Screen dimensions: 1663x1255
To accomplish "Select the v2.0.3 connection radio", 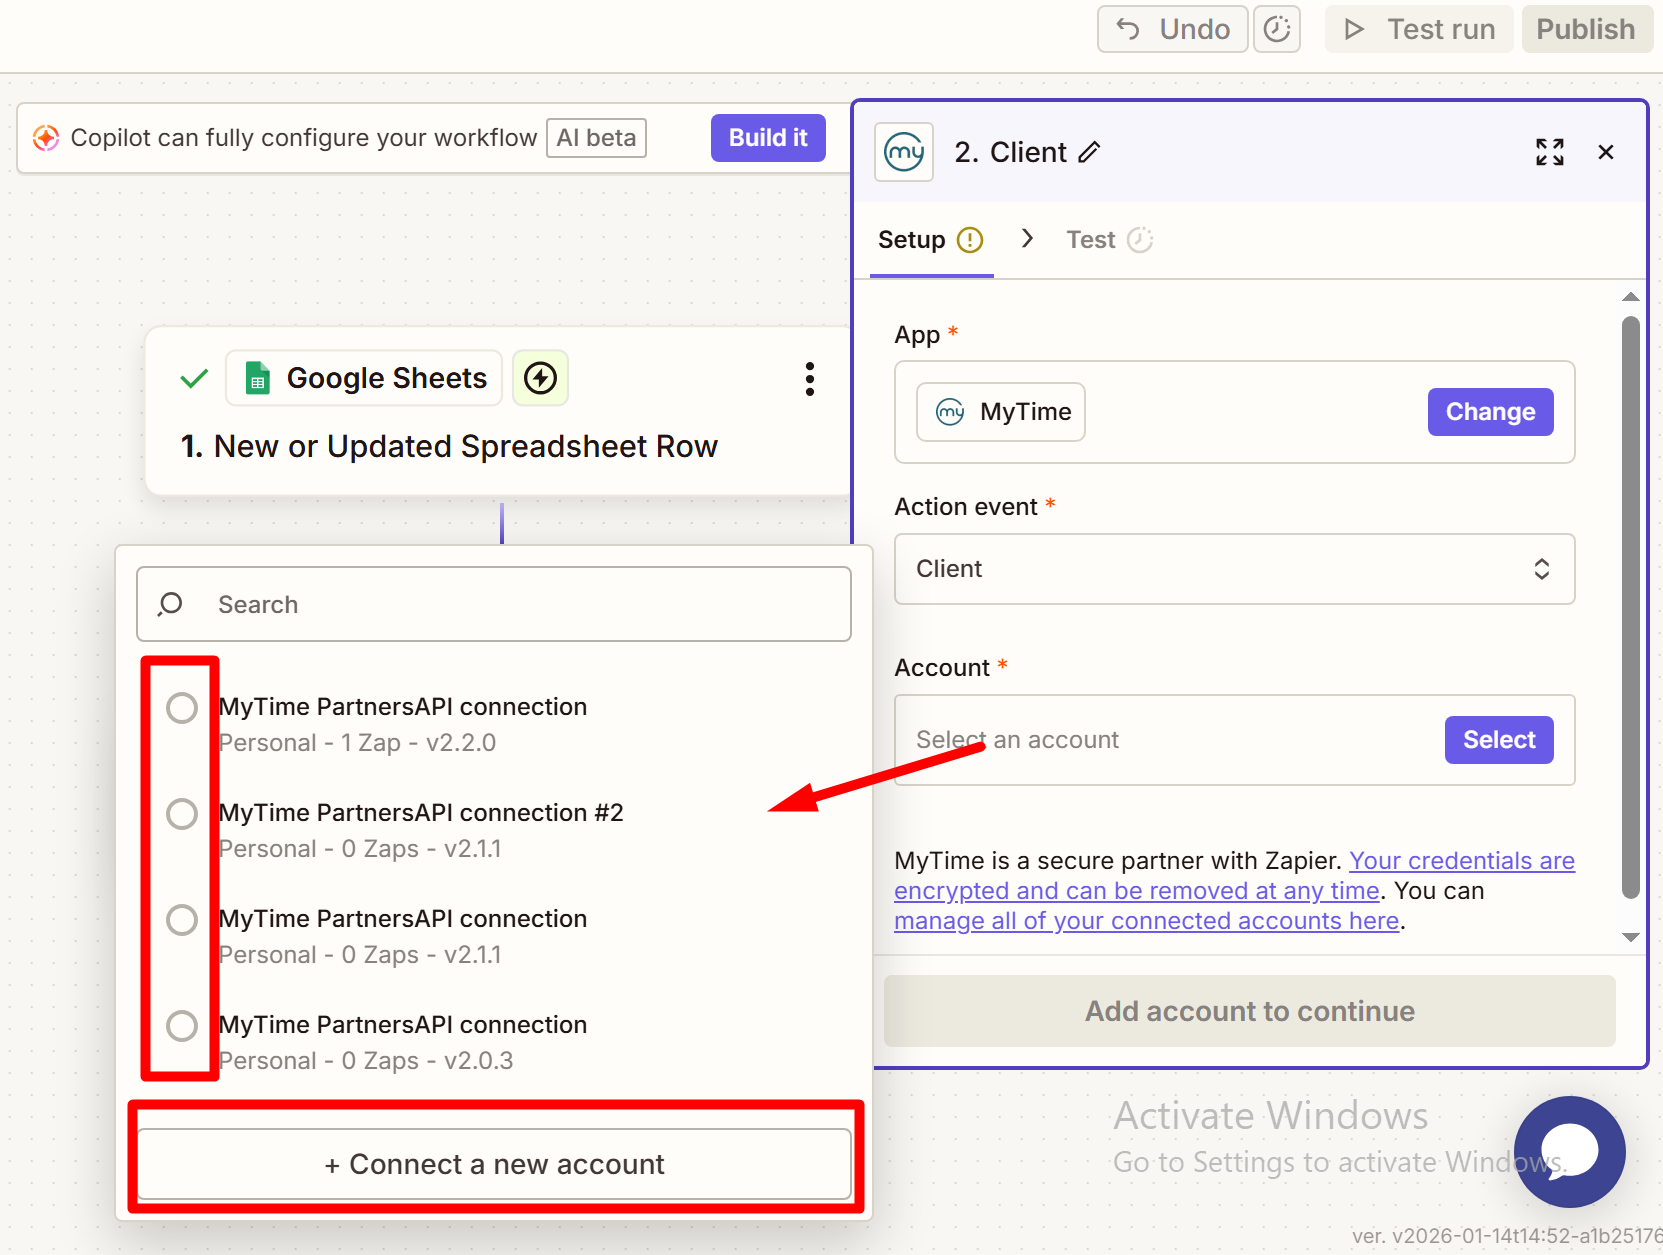I will click(182, 1026).
